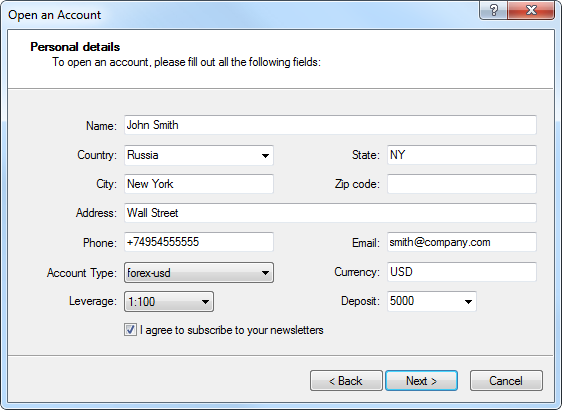Go back with the < Back button
Image resolution: width=562 pixels, height=410 pixels.
click(346, 381)
